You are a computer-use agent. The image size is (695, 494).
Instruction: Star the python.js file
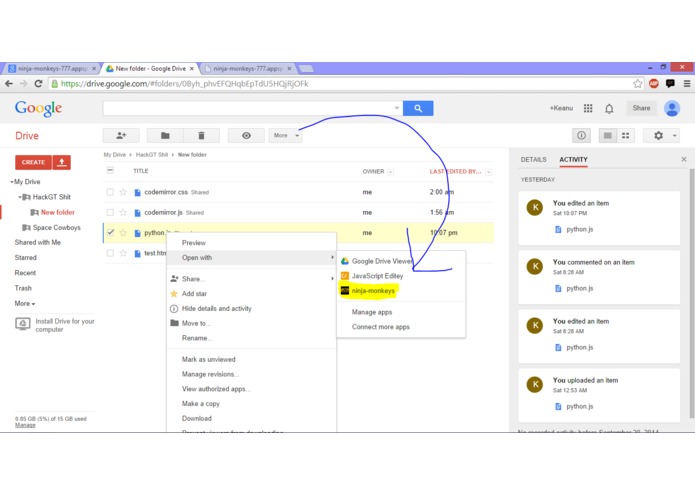coord(123,233)
